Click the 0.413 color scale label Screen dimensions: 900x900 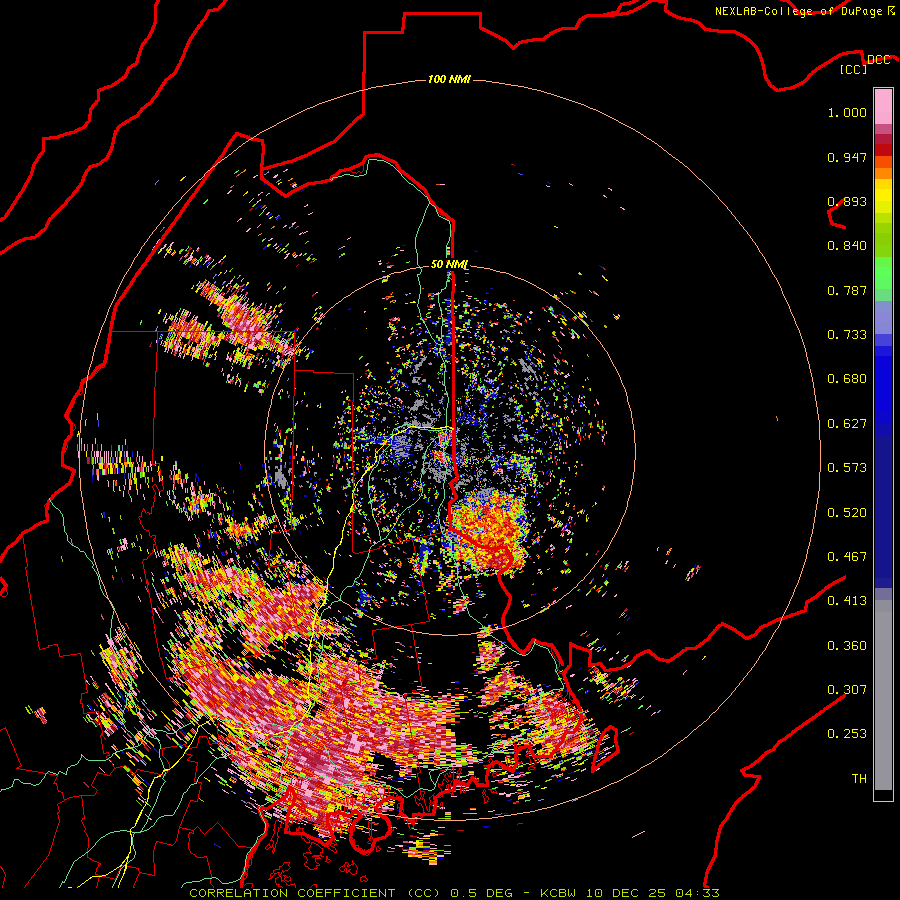(x=847, y=601)
